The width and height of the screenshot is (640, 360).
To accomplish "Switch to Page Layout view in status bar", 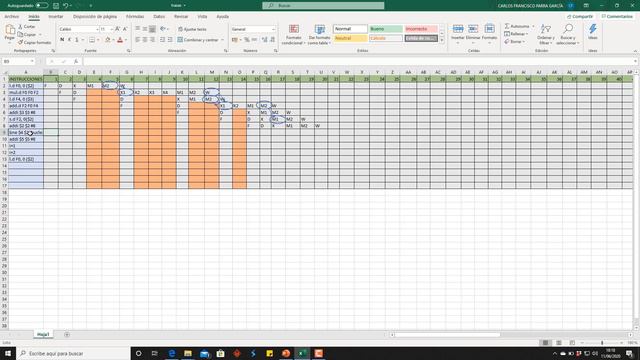I will pos(559,343).
